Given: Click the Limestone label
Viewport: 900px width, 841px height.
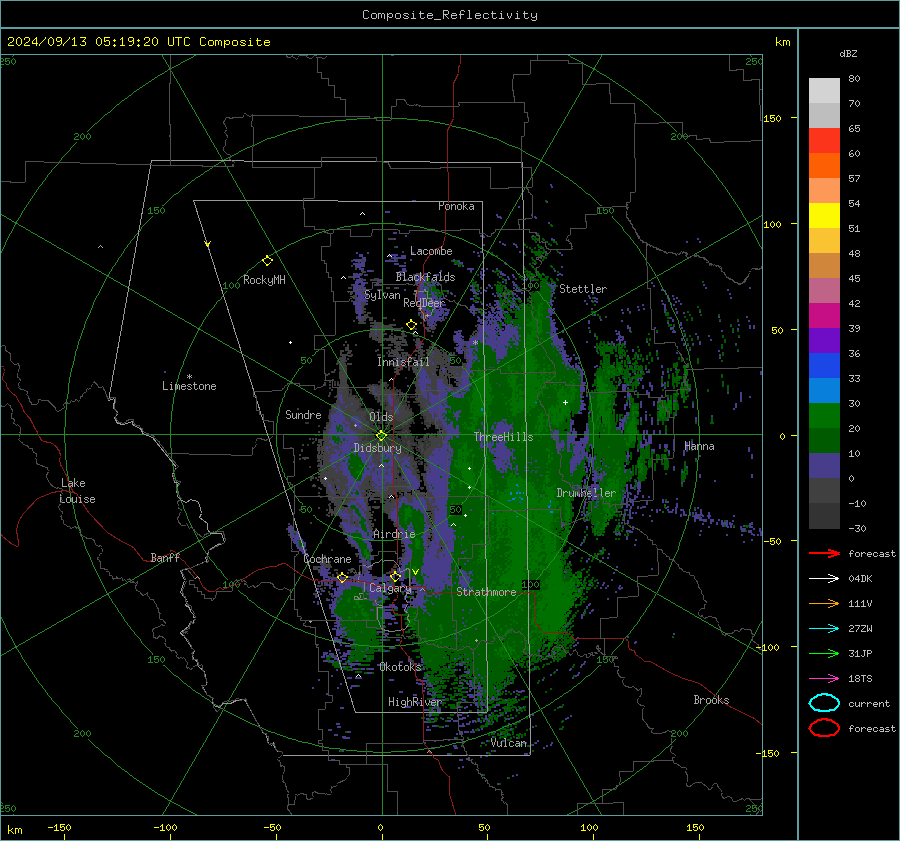Looking at the screenshot, I should click(189, 386).
